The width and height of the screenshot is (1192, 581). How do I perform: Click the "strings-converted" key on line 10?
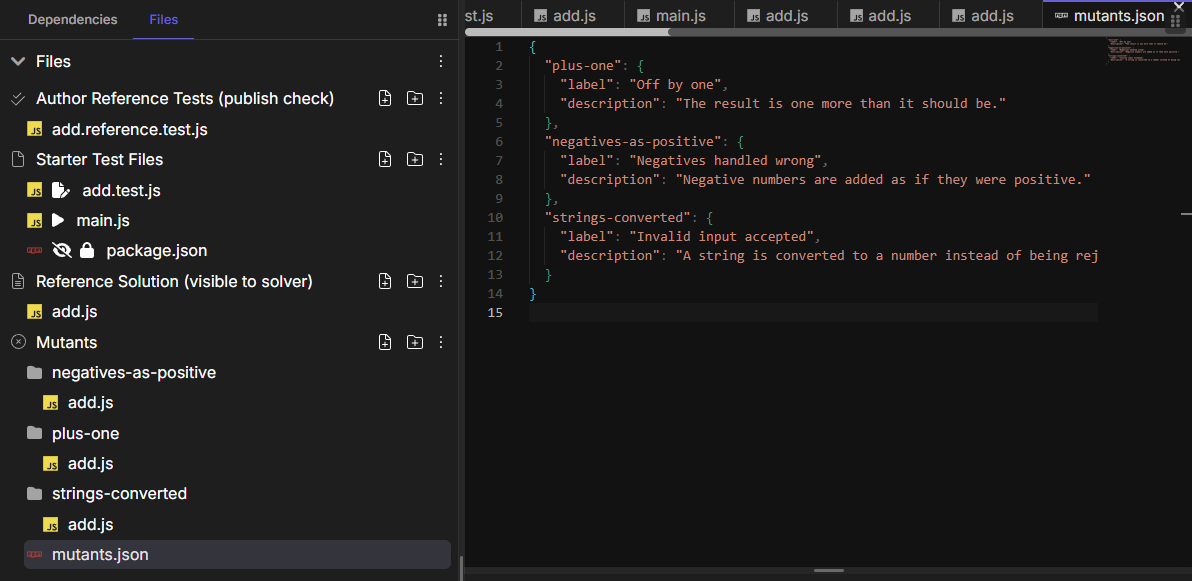point(618,217)
